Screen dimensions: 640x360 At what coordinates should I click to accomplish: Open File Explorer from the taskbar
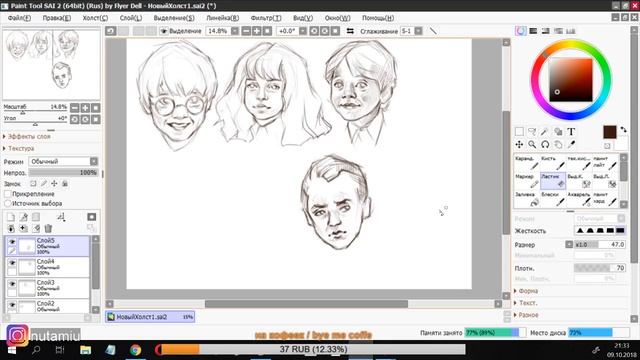click(x=85, y=350)
